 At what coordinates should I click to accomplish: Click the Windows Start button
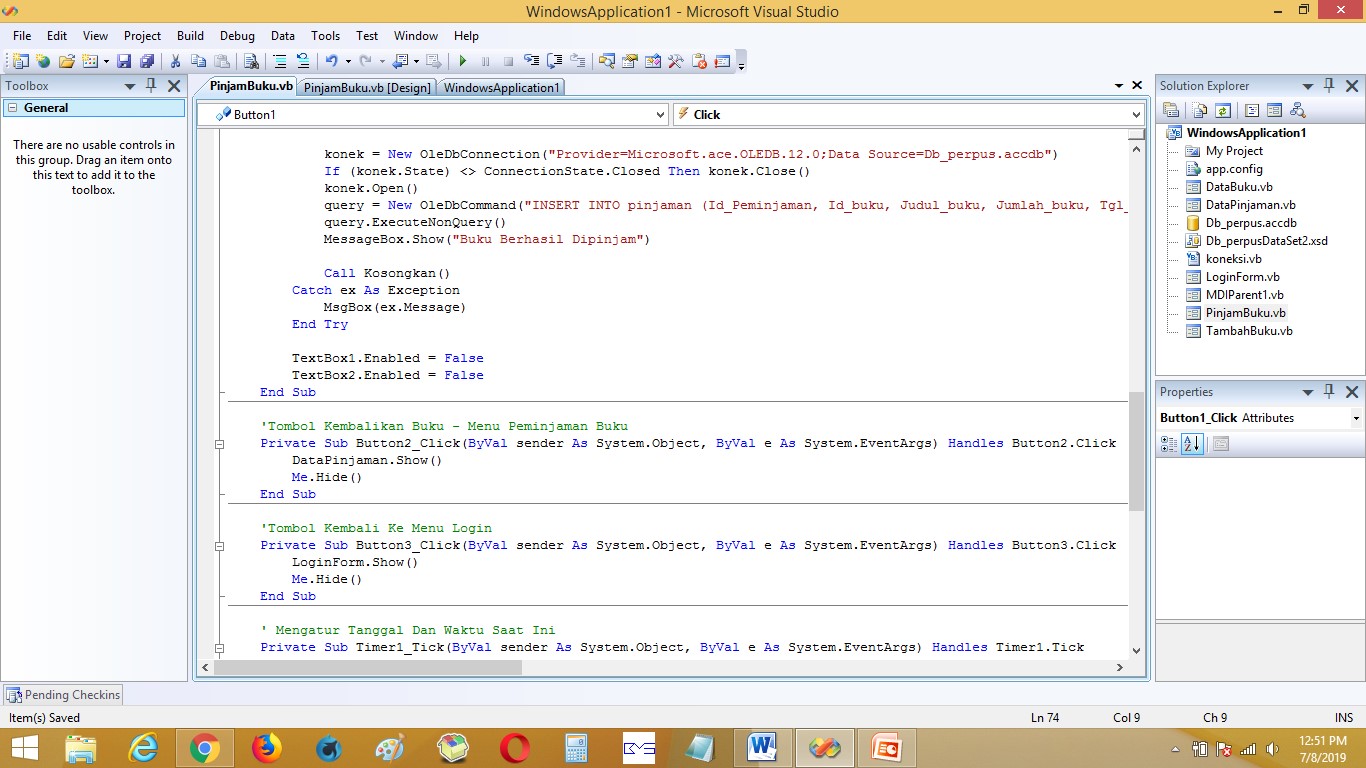point(24,748)
